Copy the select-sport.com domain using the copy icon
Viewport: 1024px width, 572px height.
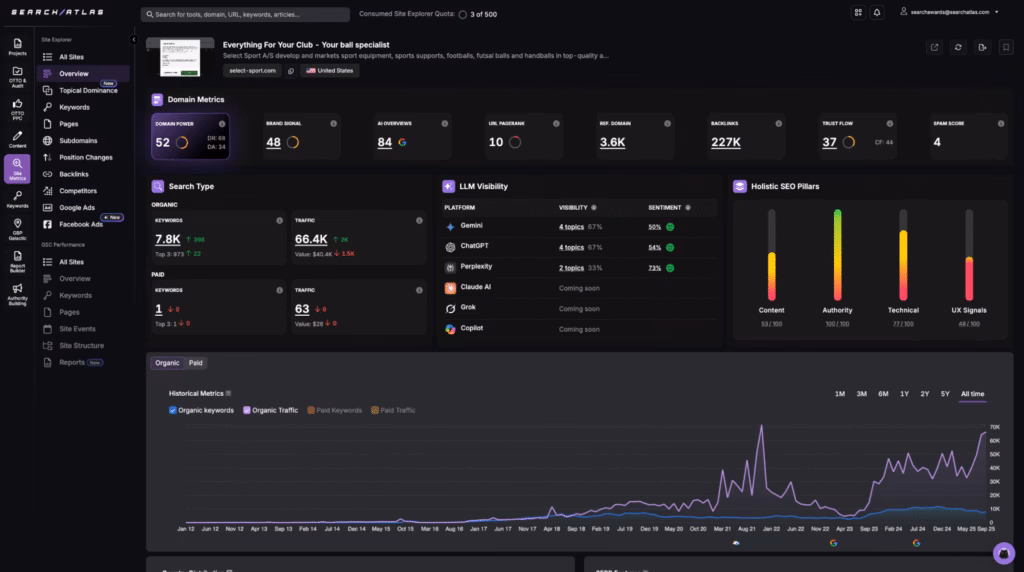coord(291,71)
